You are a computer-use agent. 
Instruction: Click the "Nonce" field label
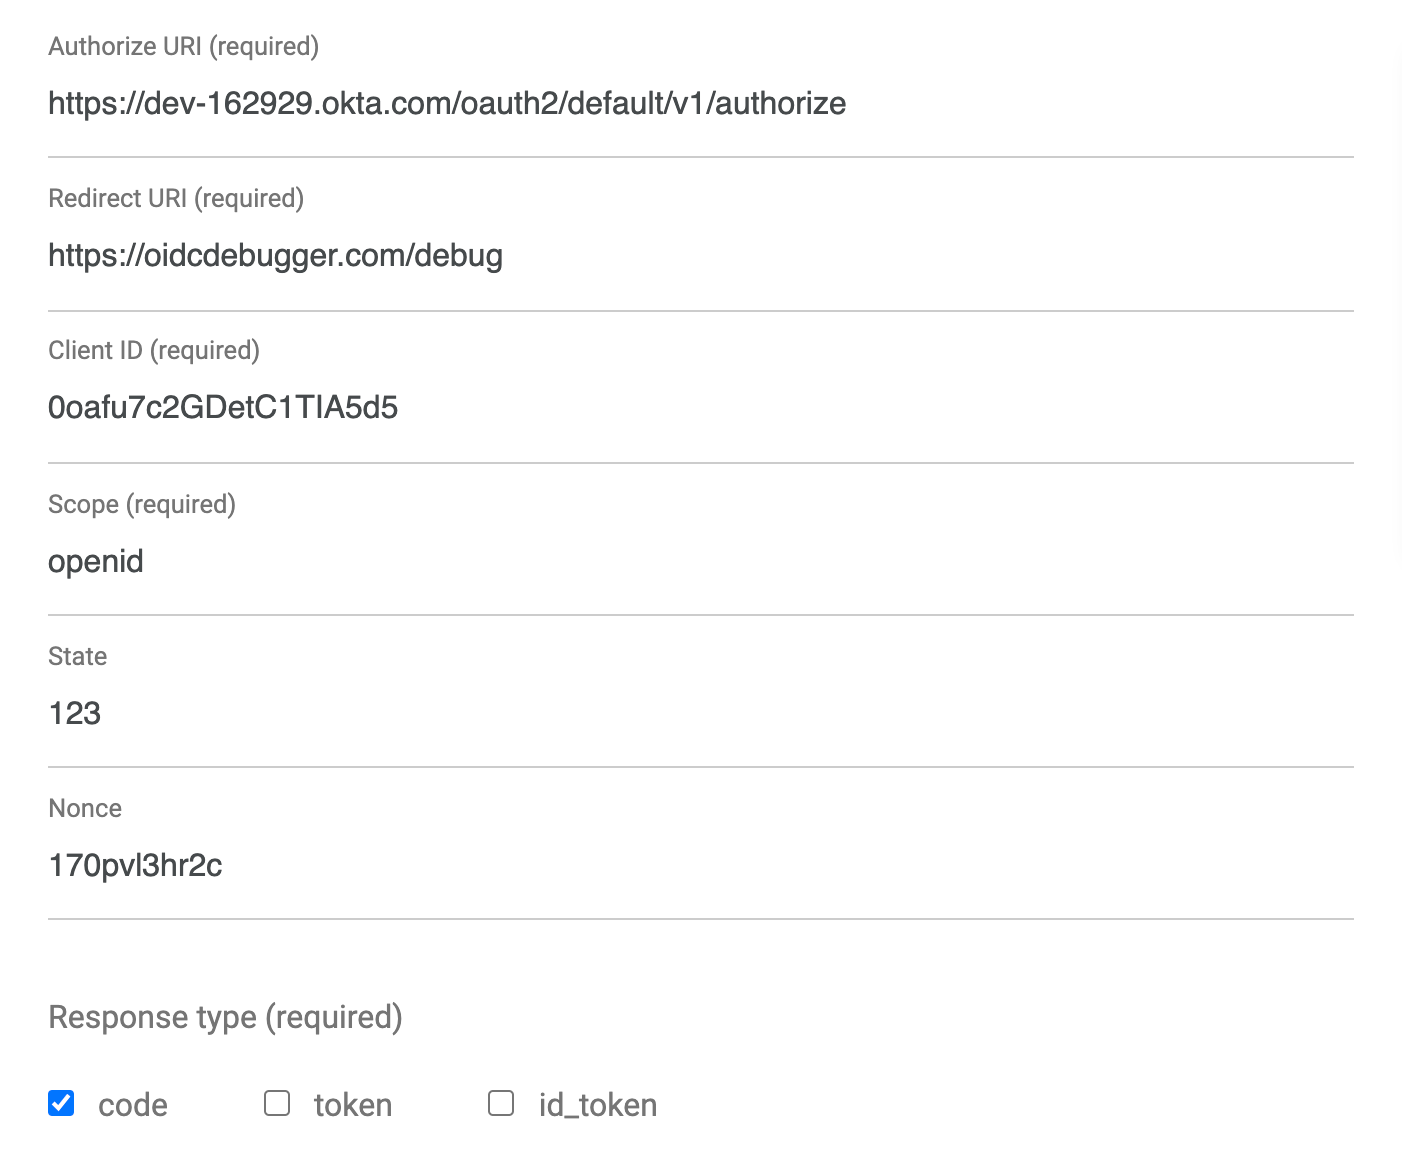click(85, 809)
